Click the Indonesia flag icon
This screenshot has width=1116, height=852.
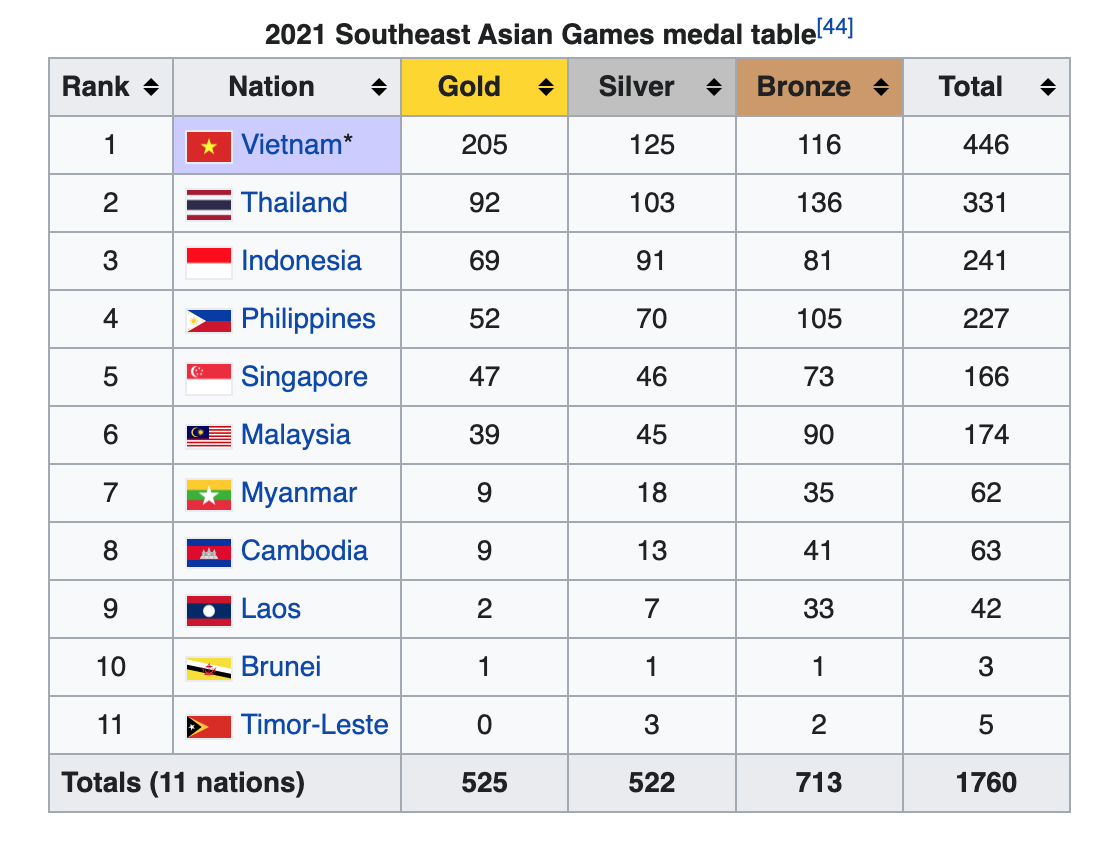coord(209,263)
